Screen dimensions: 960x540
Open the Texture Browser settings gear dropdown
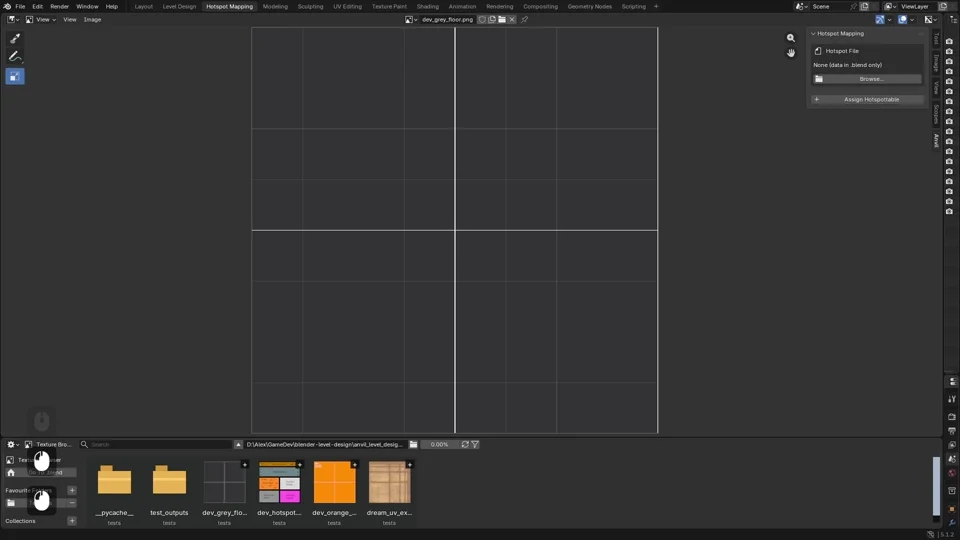(13, 444)
